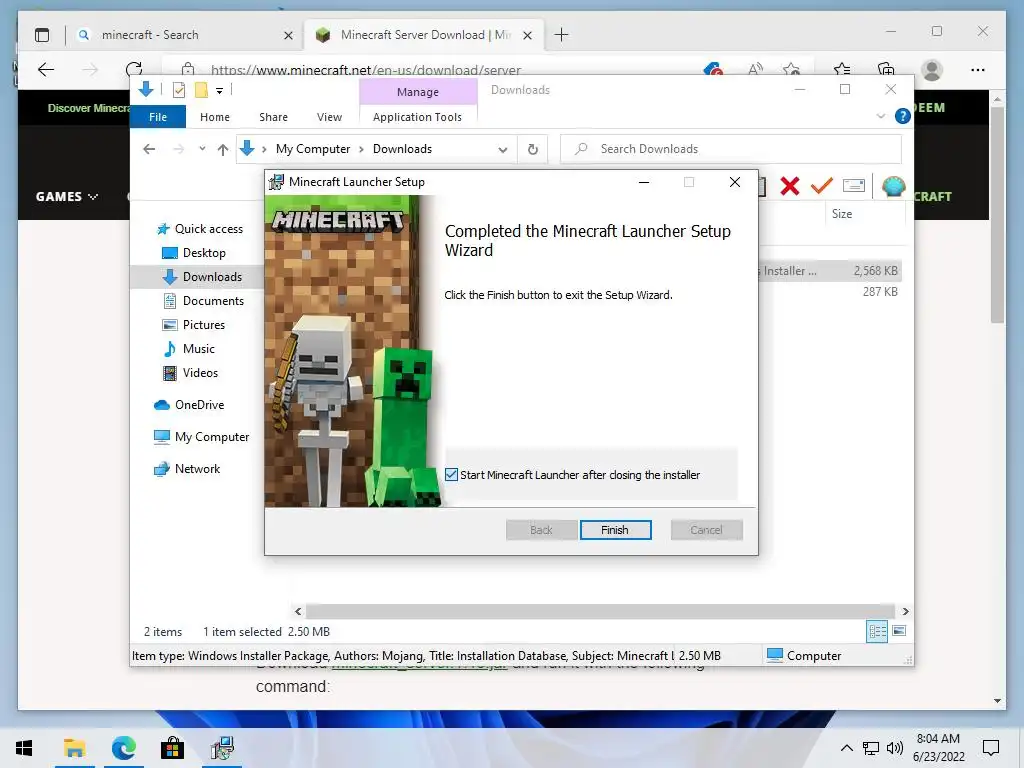This screenshot has width=1024, height=768.
Task: Open recent locations dropdown in Explorer
Action: [x=202, y=149]
